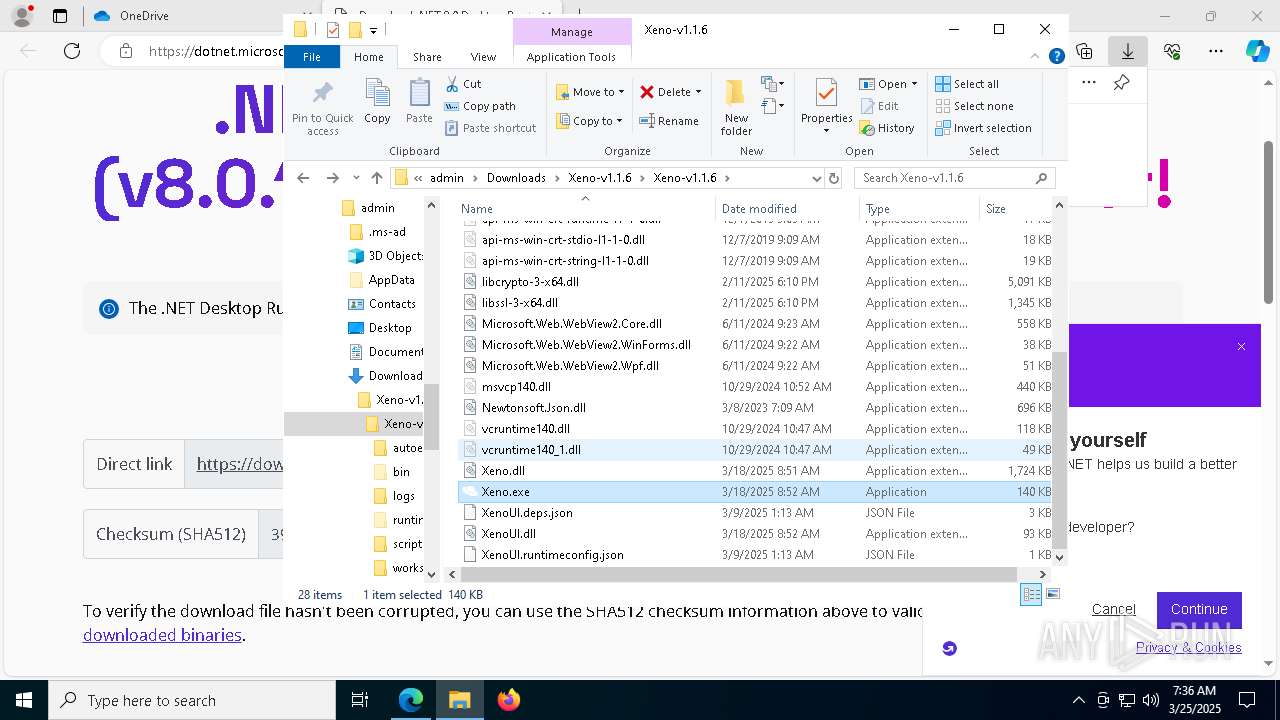
Task: Click the Edit command in Open group
Action: pos(879,106)
